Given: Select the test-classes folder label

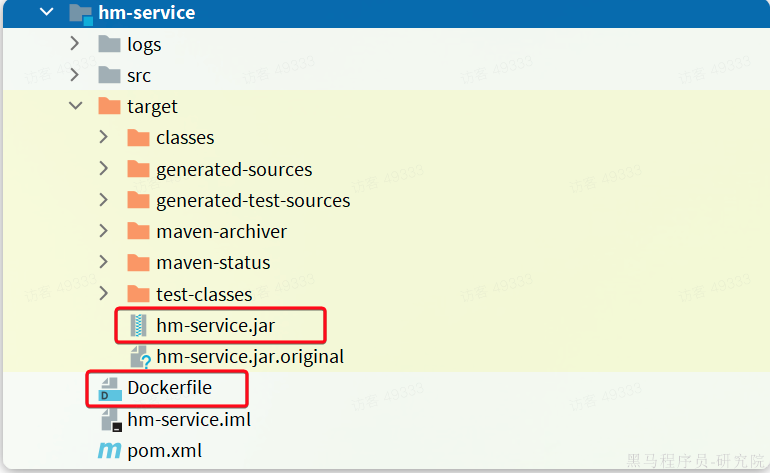Looking at the screenshot, I should pyautogui.click(x=204, y=294).
